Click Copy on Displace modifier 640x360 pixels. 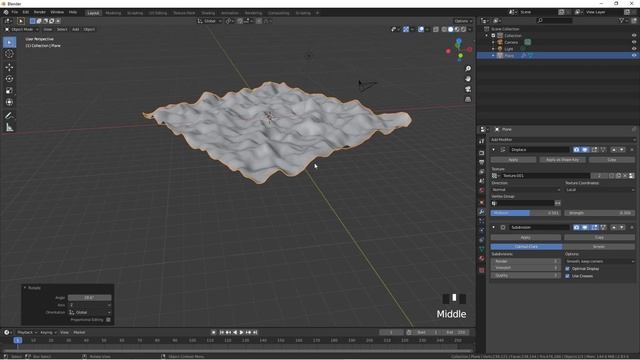click(612, 160)
